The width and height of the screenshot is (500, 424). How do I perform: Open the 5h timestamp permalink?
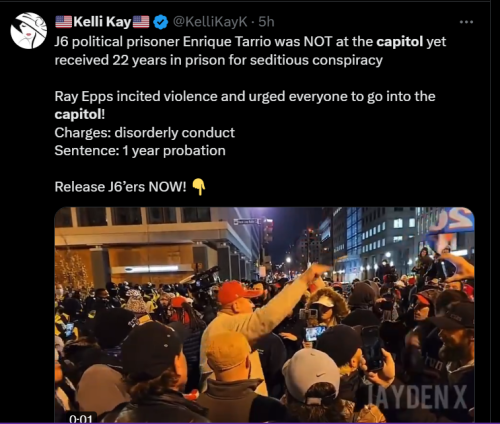pyautogui.click(x=266, y=22)
